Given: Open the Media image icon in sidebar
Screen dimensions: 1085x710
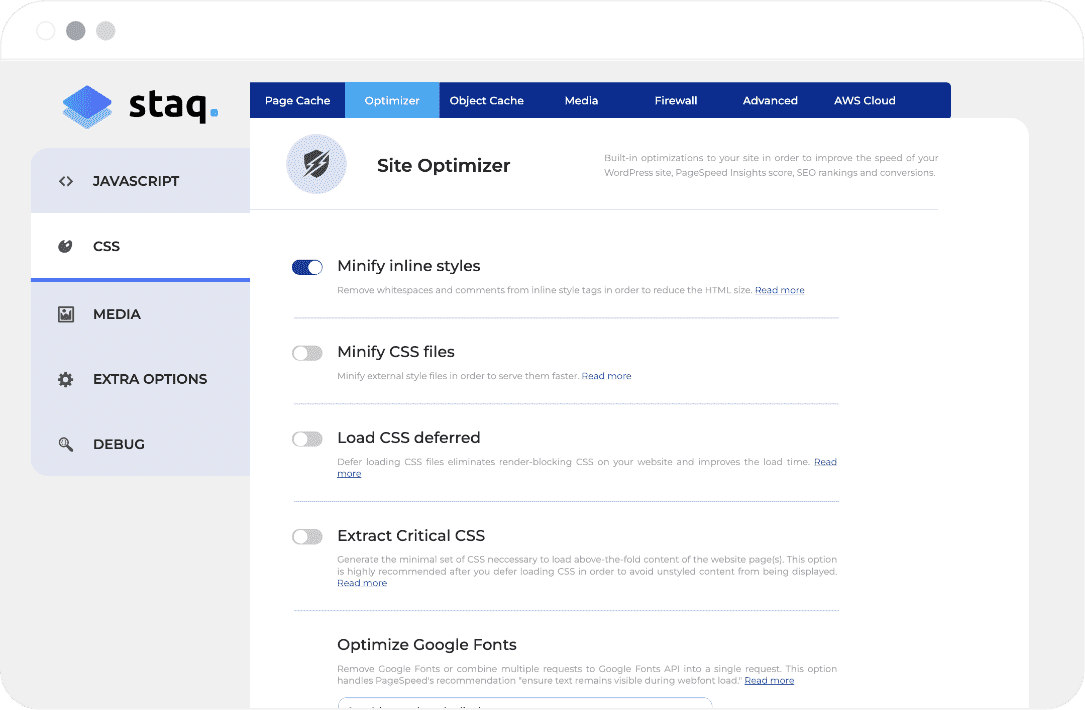Looking at the screenshot, I should tap(65, 313).
